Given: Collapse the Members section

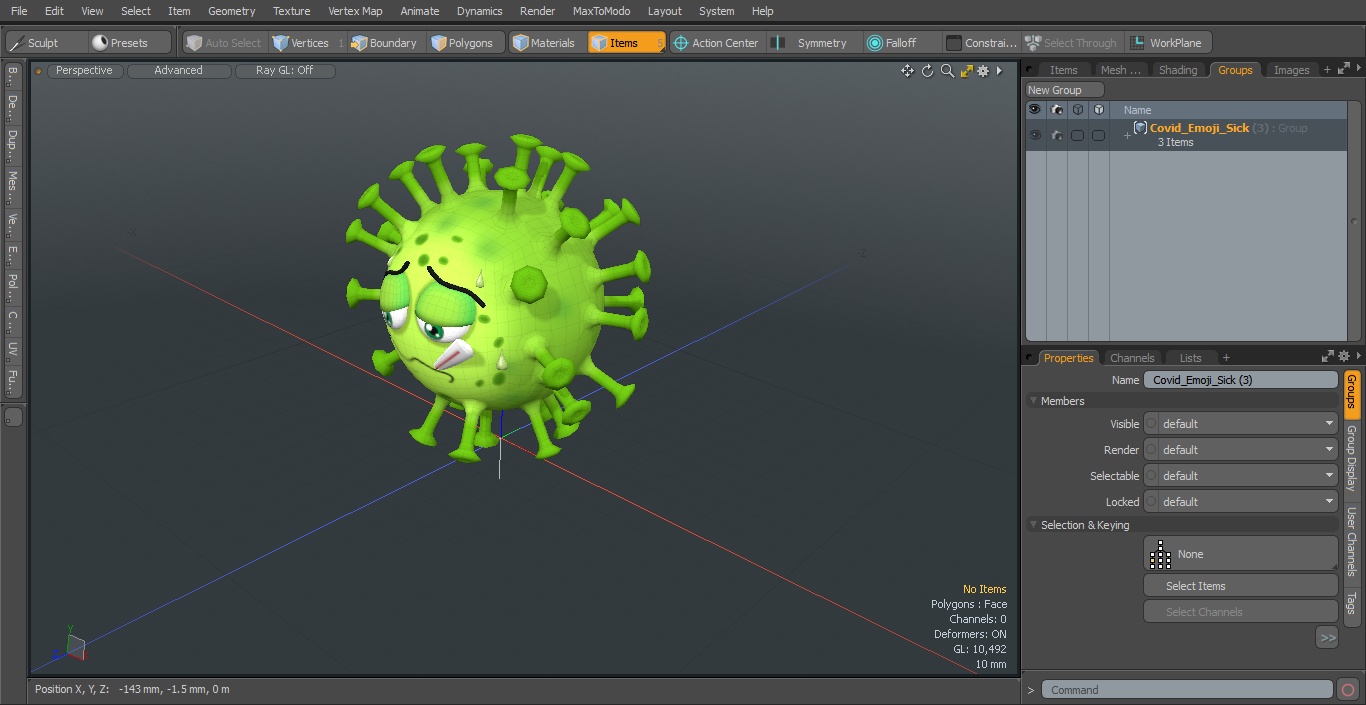Looking at the screenshot, I should coord(1034,401).
